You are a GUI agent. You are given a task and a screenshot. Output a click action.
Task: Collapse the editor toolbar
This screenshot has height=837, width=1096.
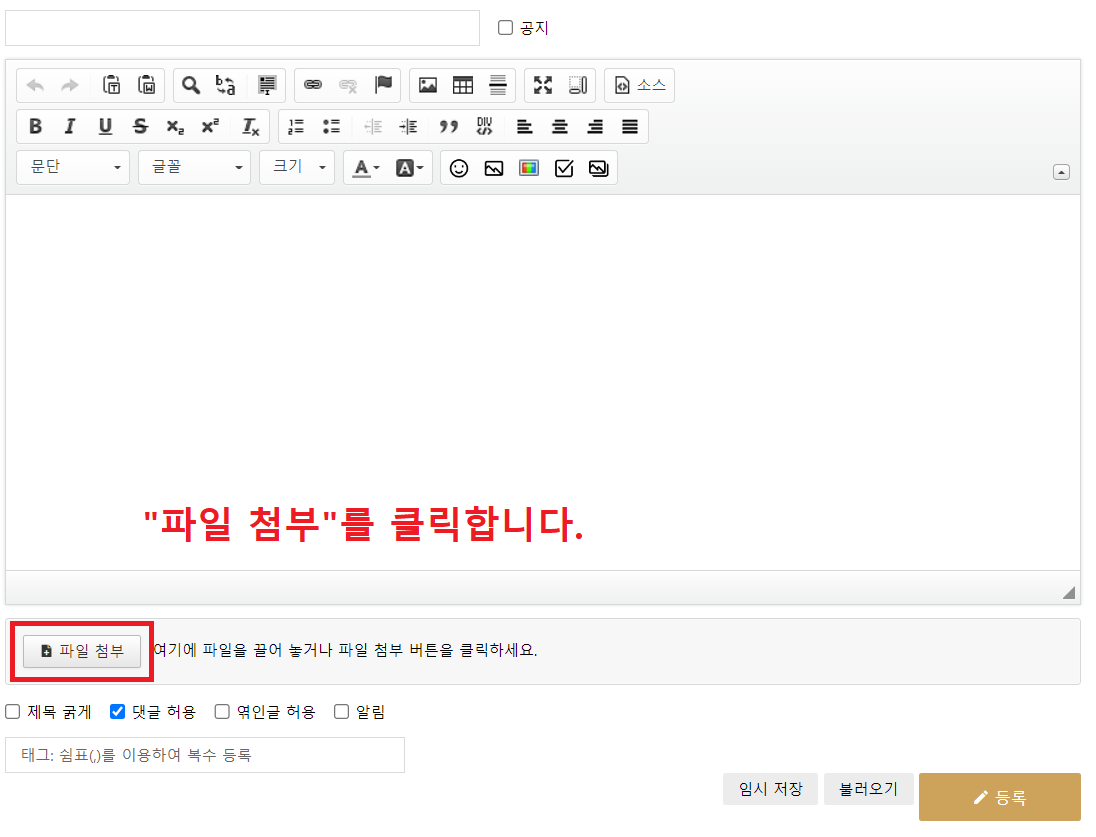click(x=1061, y=172)
